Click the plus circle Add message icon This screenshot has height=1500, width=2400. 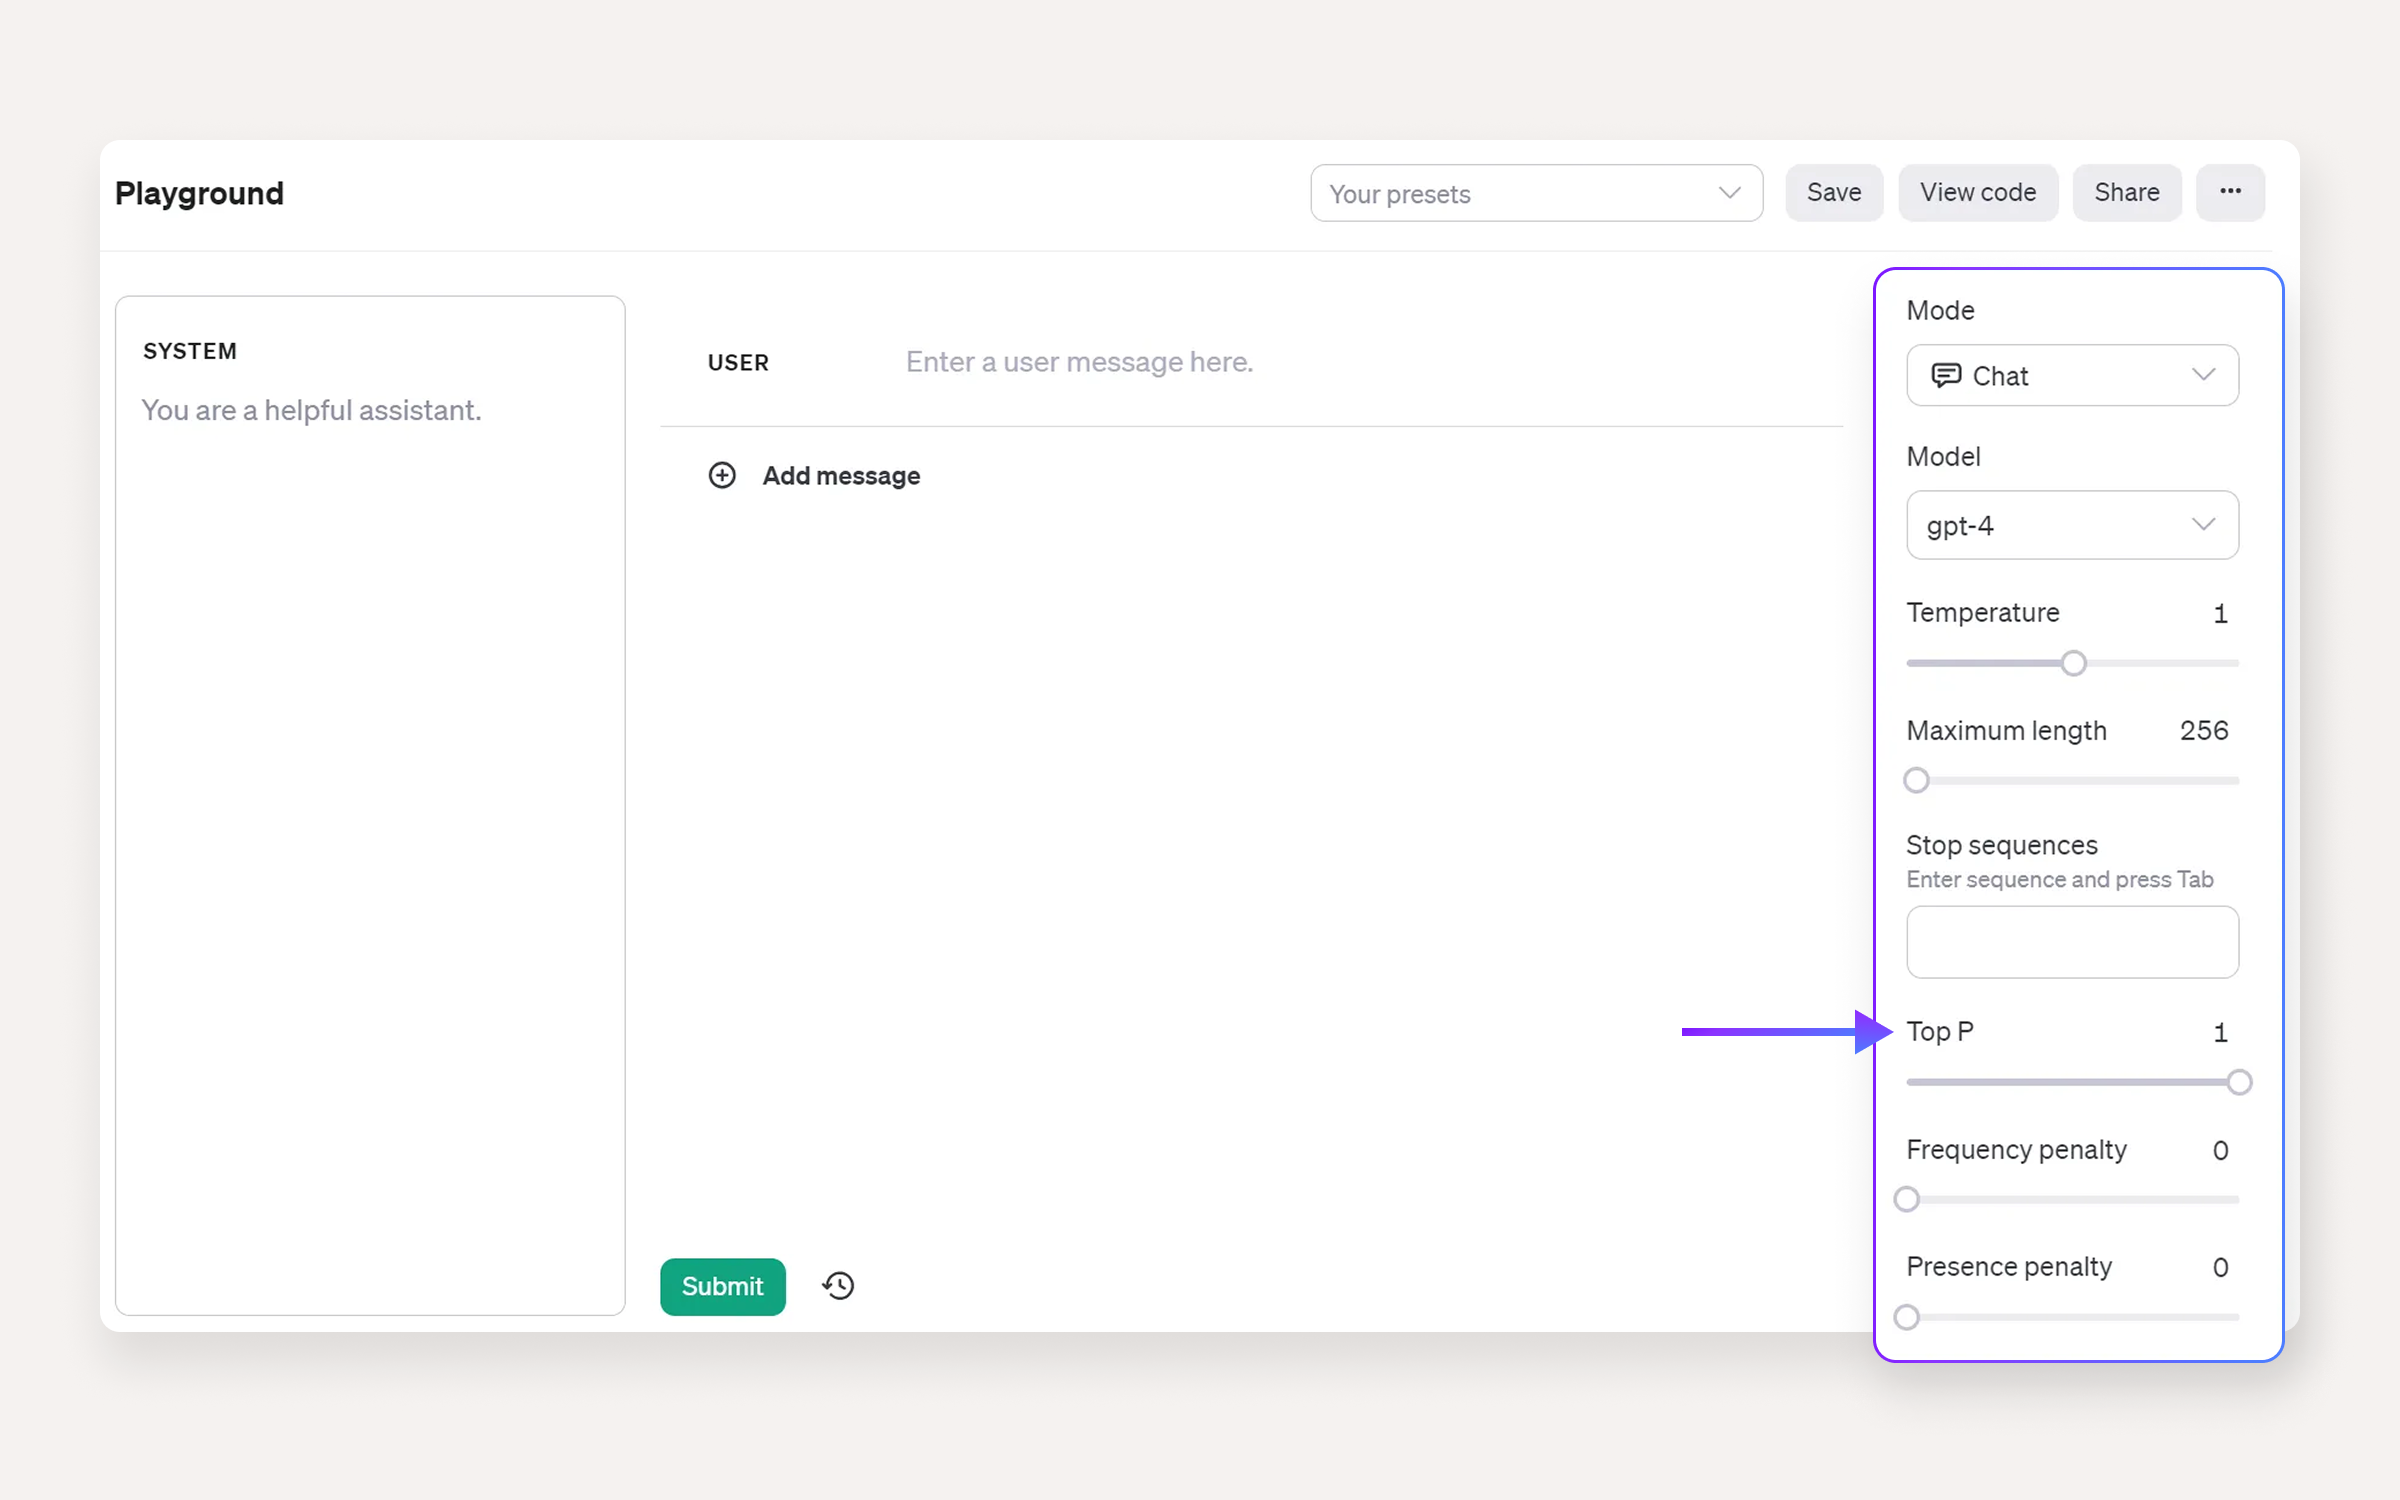pos(722,475)
